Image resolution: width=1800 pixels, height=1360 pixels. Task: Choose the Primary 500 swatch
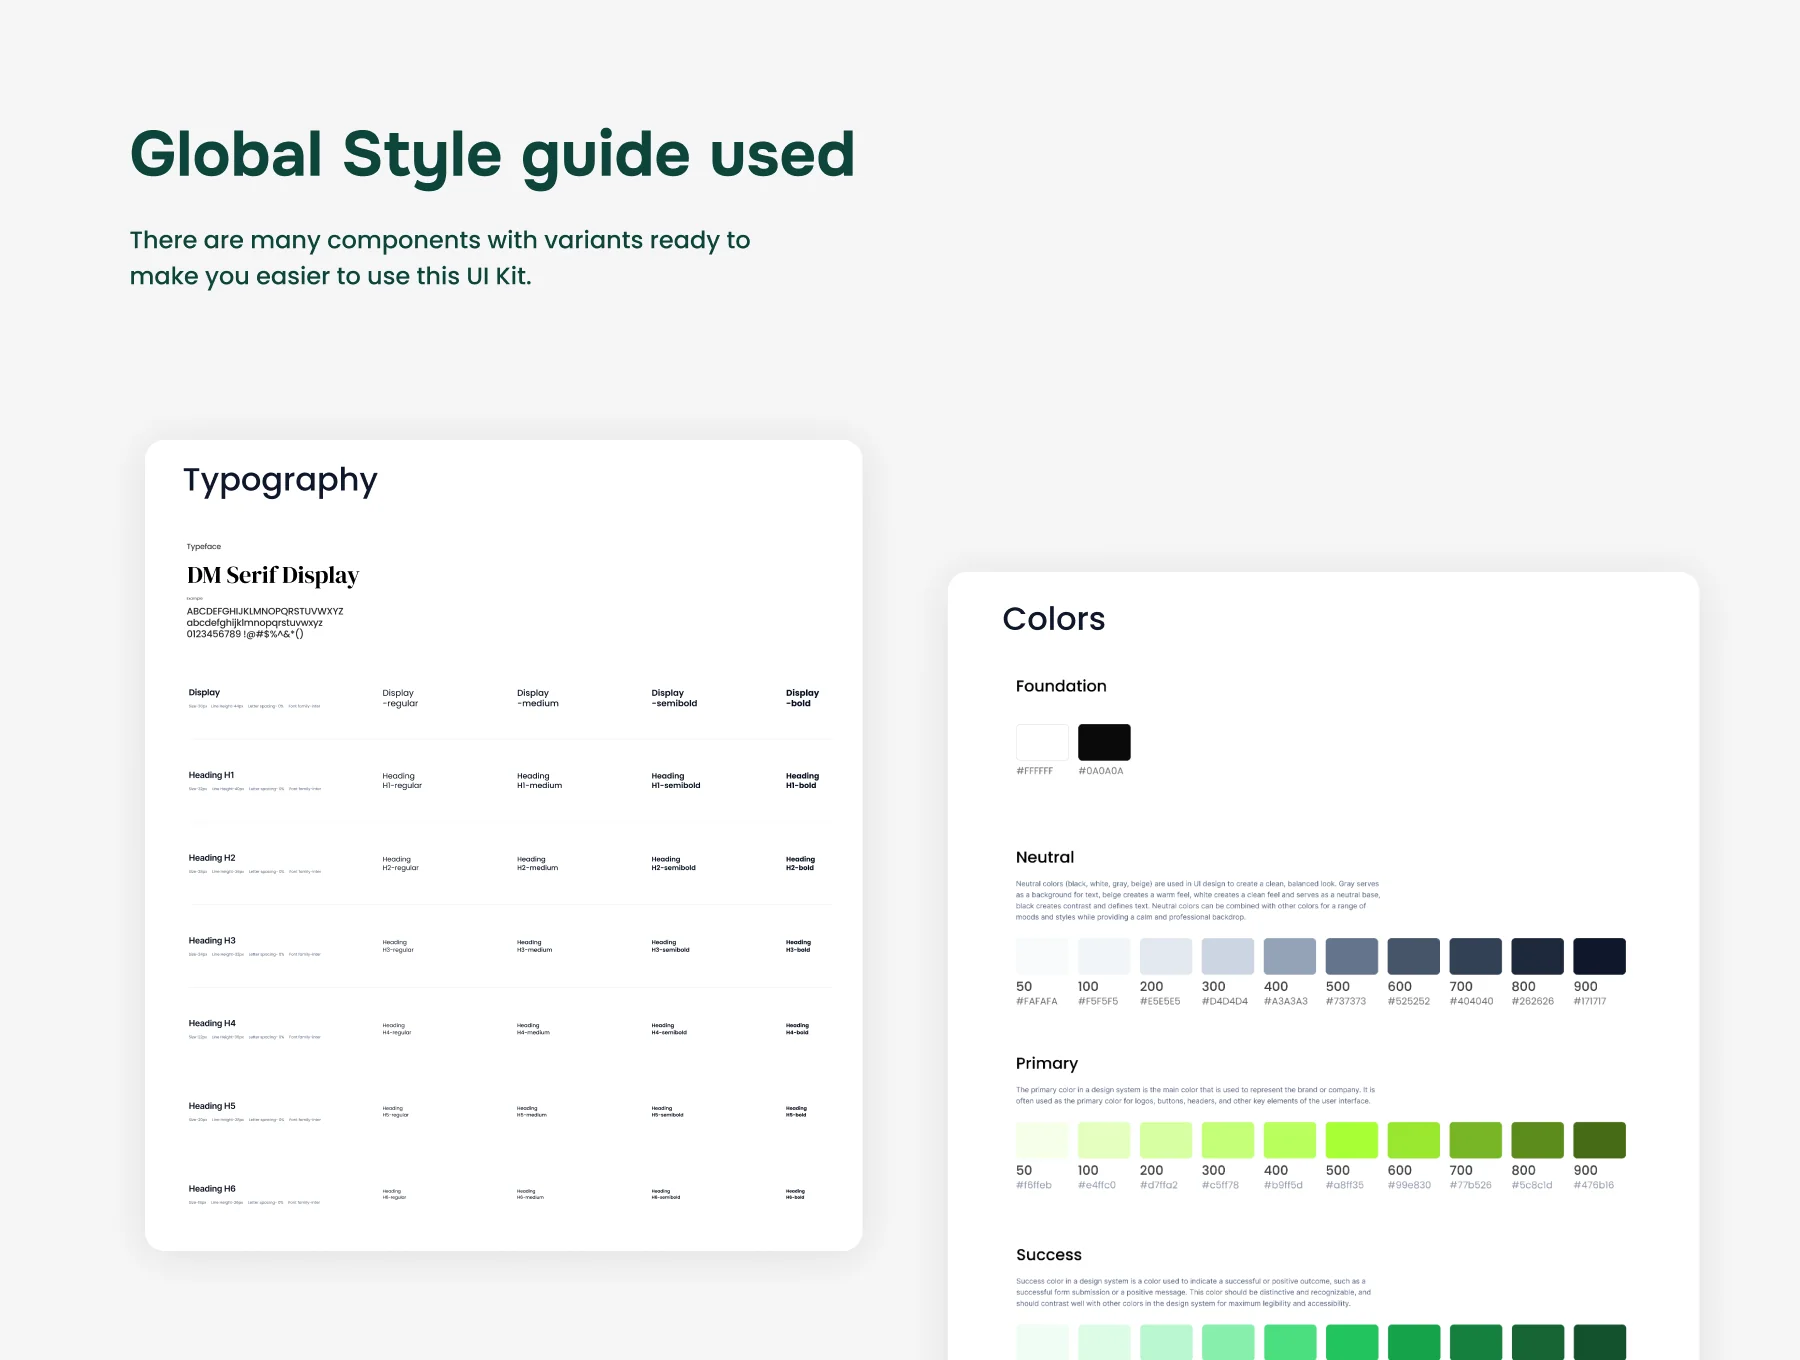click(1352, 1140)
